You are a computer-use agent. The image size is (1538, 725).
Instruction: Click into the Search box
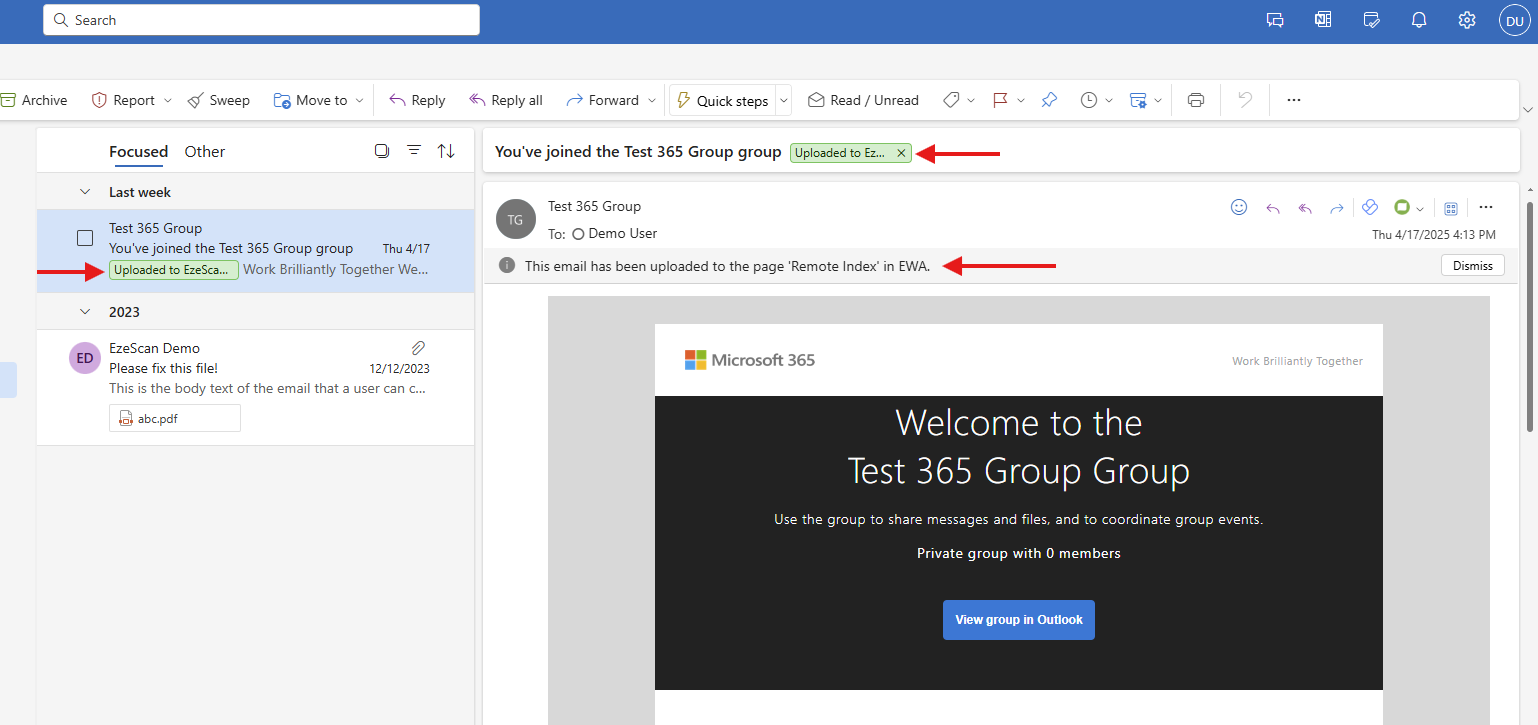(x=262, y=20)
